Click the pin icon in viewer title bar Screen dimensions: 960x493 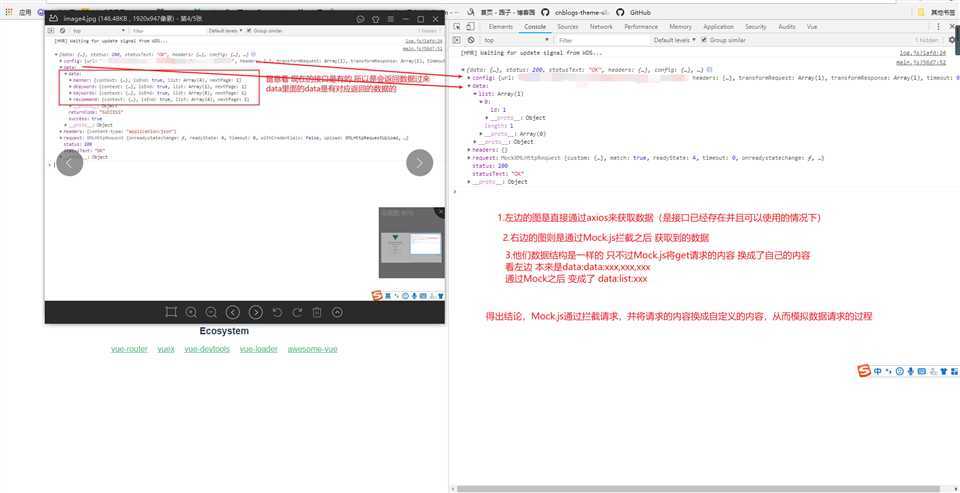[377, 20]
